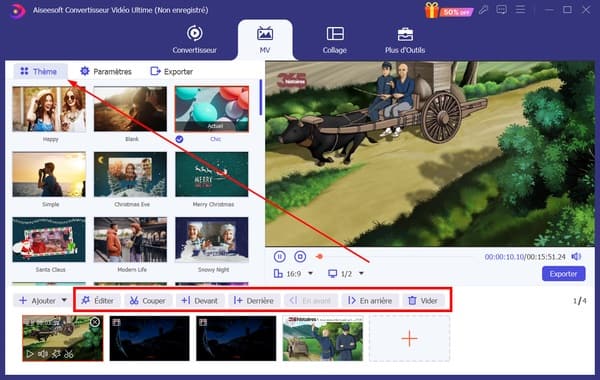
Task: Select the Blank theme thumbnail
Action: pyautogui.click(x=130, y=109)
